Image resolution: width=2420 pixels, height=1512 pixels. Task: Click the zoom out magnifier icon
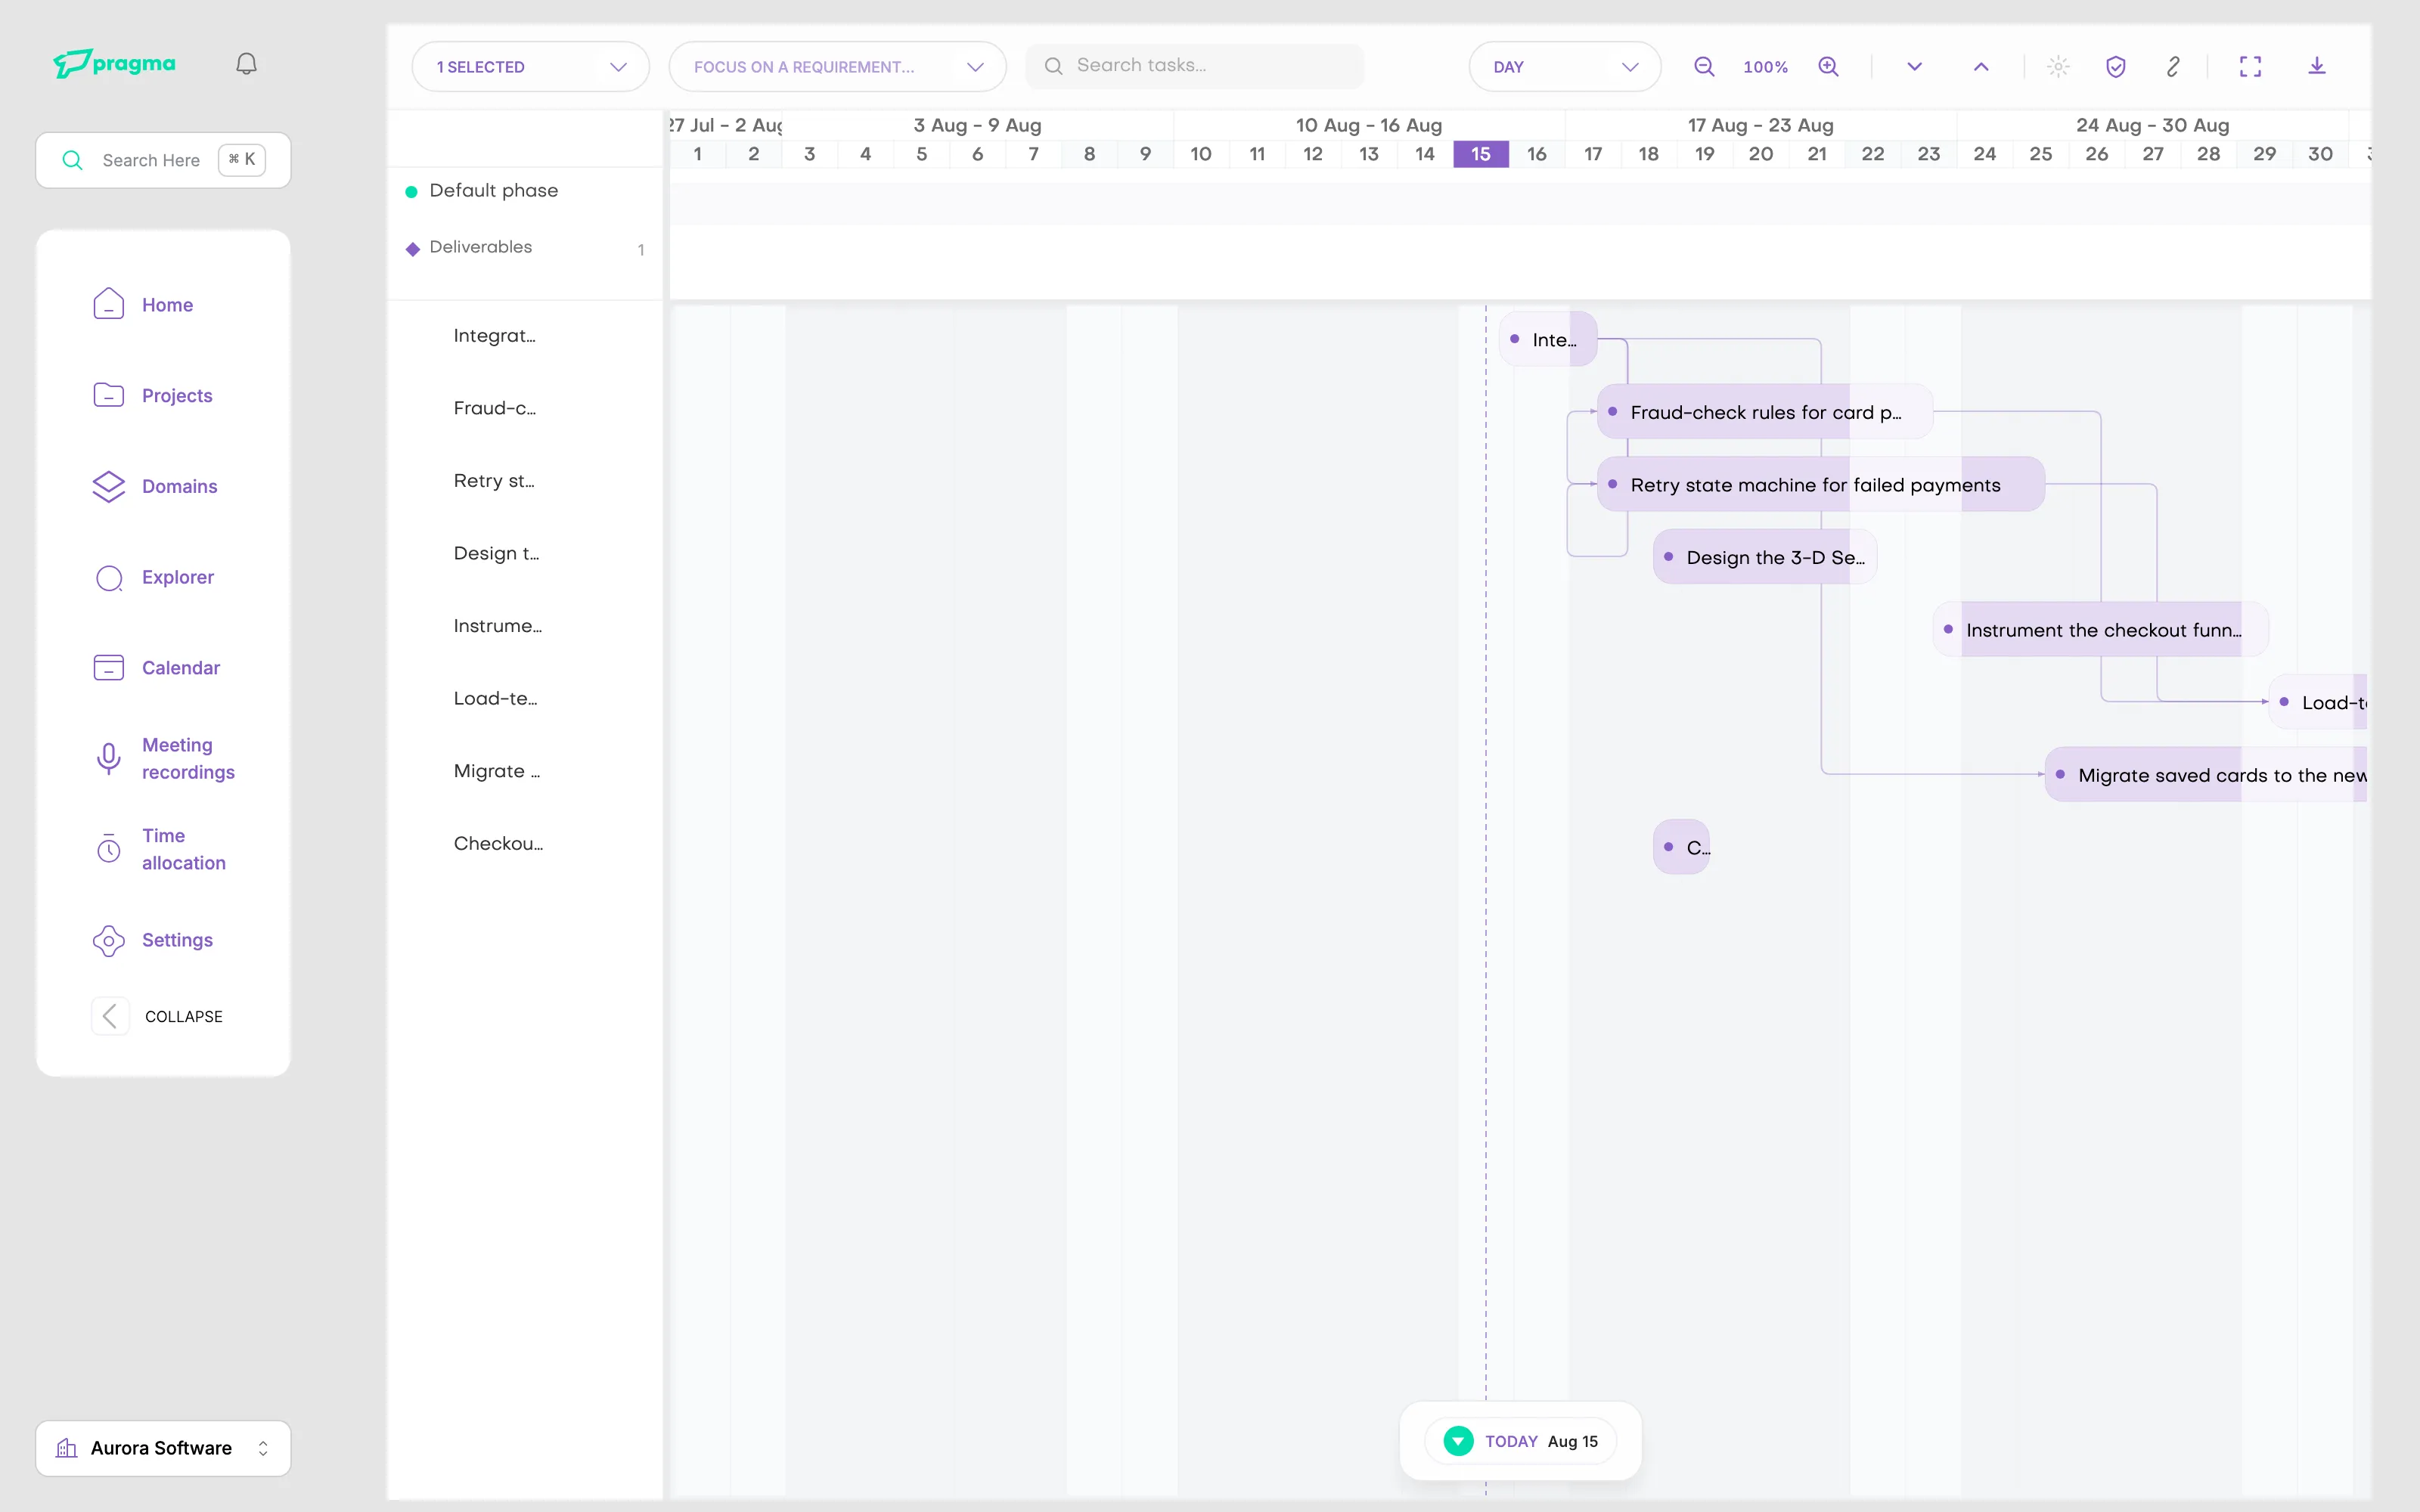coord(1704,67)
